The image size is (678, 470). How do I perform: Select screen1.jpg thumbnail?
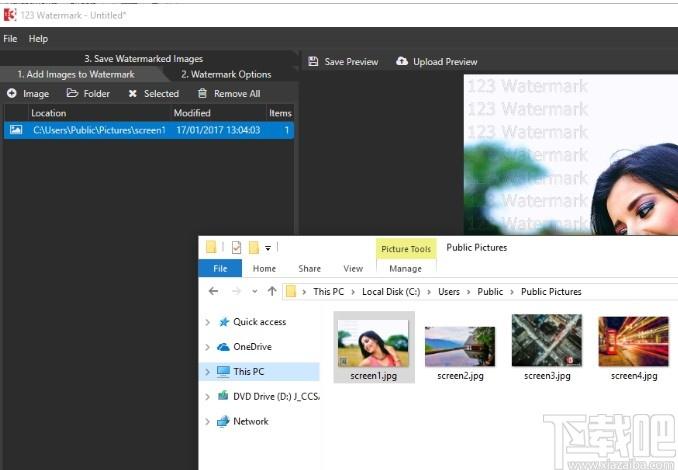pyautogui.click(x=374, y=347)
